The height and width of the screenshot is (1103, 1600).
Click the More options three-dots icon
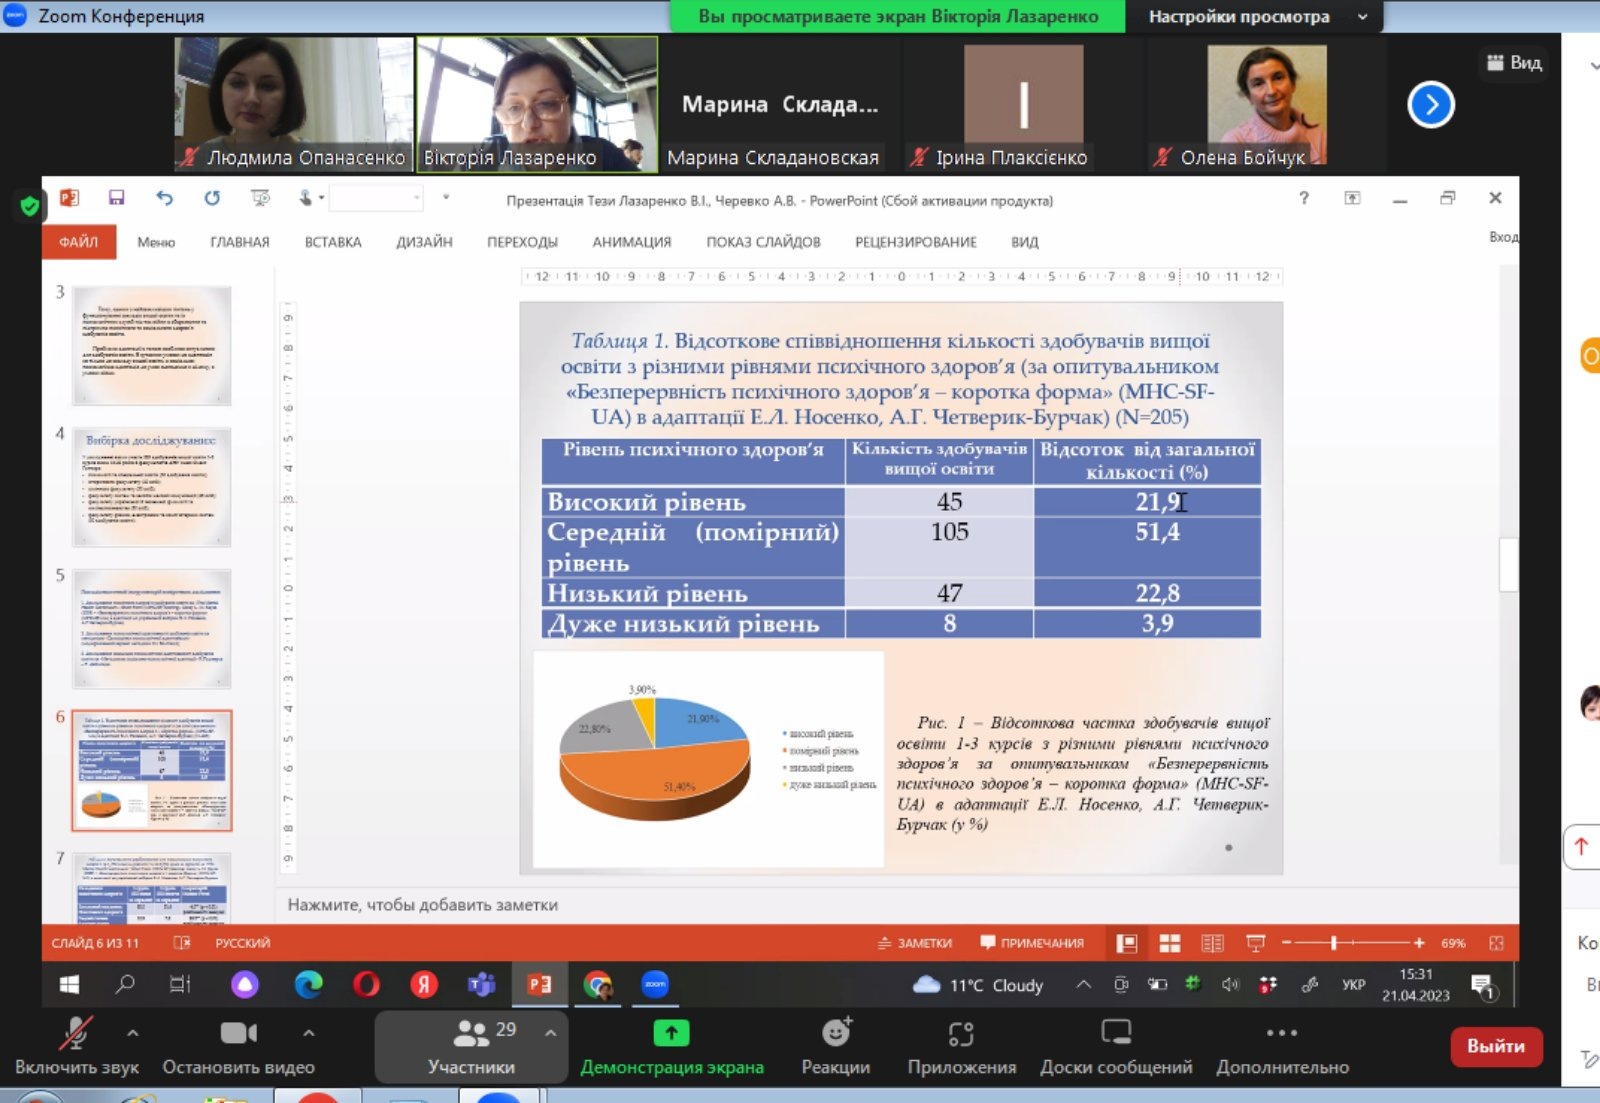(1281, 1033)
